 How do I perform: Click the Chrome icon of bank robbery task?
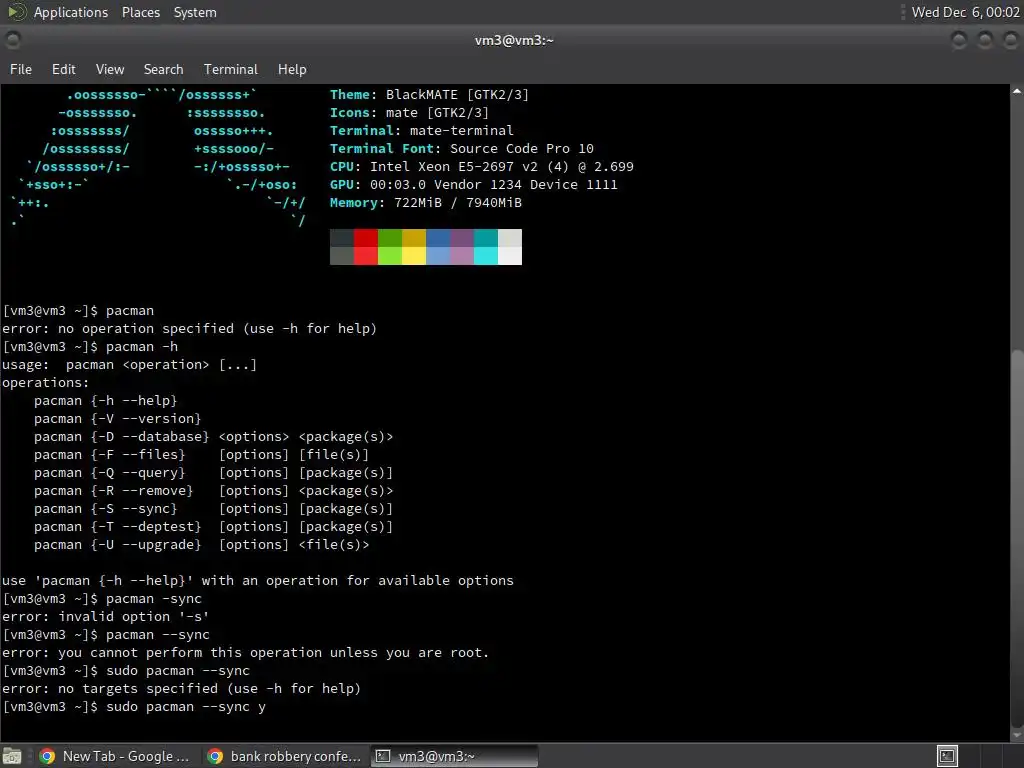(x=215, y=756)
